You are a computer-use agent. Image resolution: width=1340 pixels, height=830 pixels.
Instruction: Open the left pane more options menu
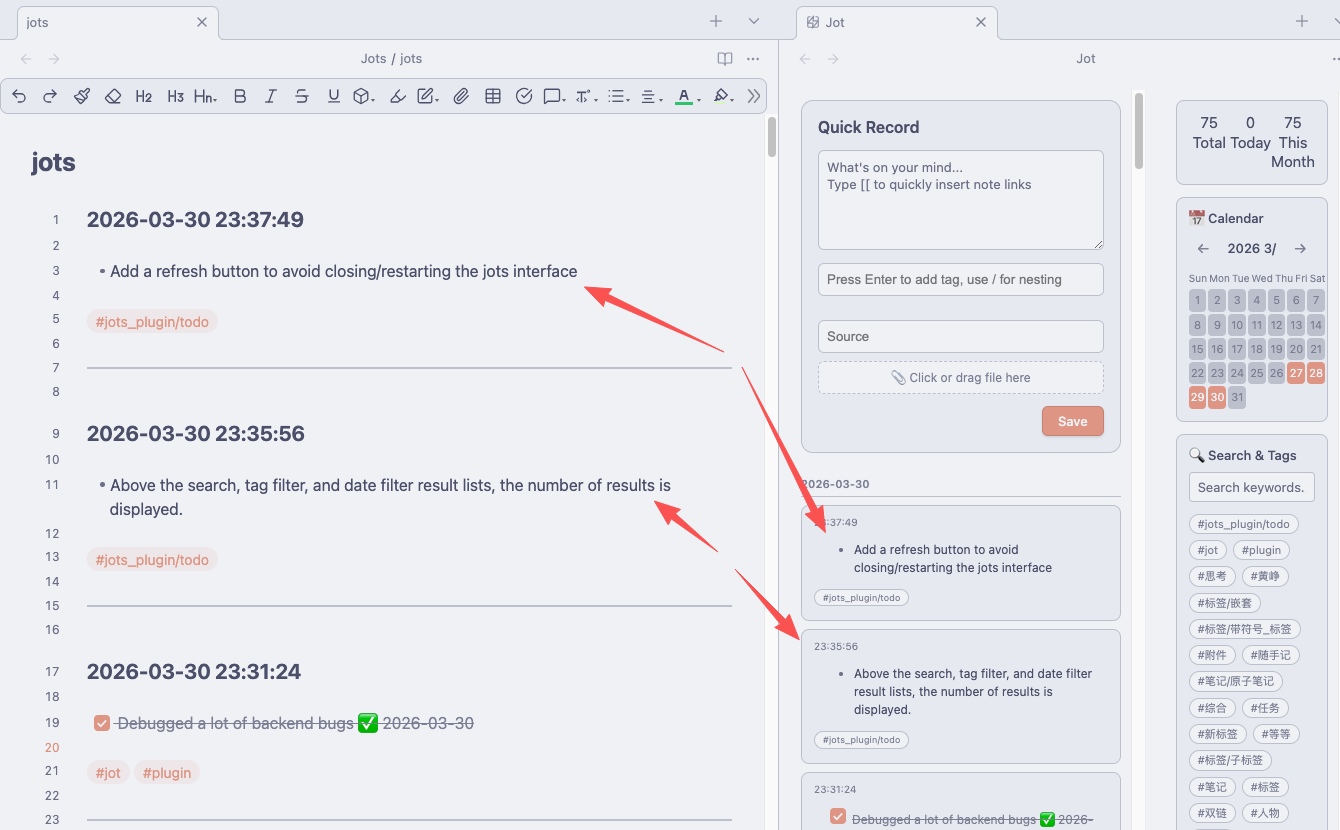pos(753,59)
